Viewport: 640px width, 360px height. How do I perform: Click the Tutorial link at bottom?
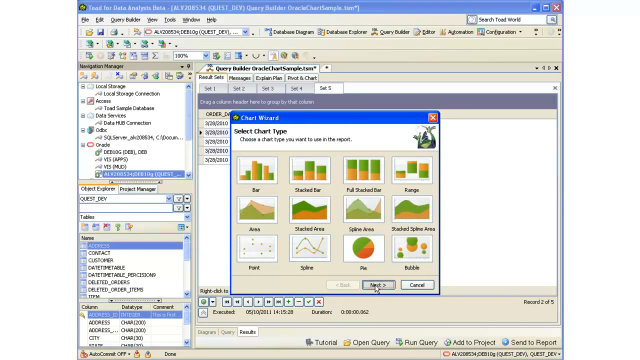(x=322, y=342)
